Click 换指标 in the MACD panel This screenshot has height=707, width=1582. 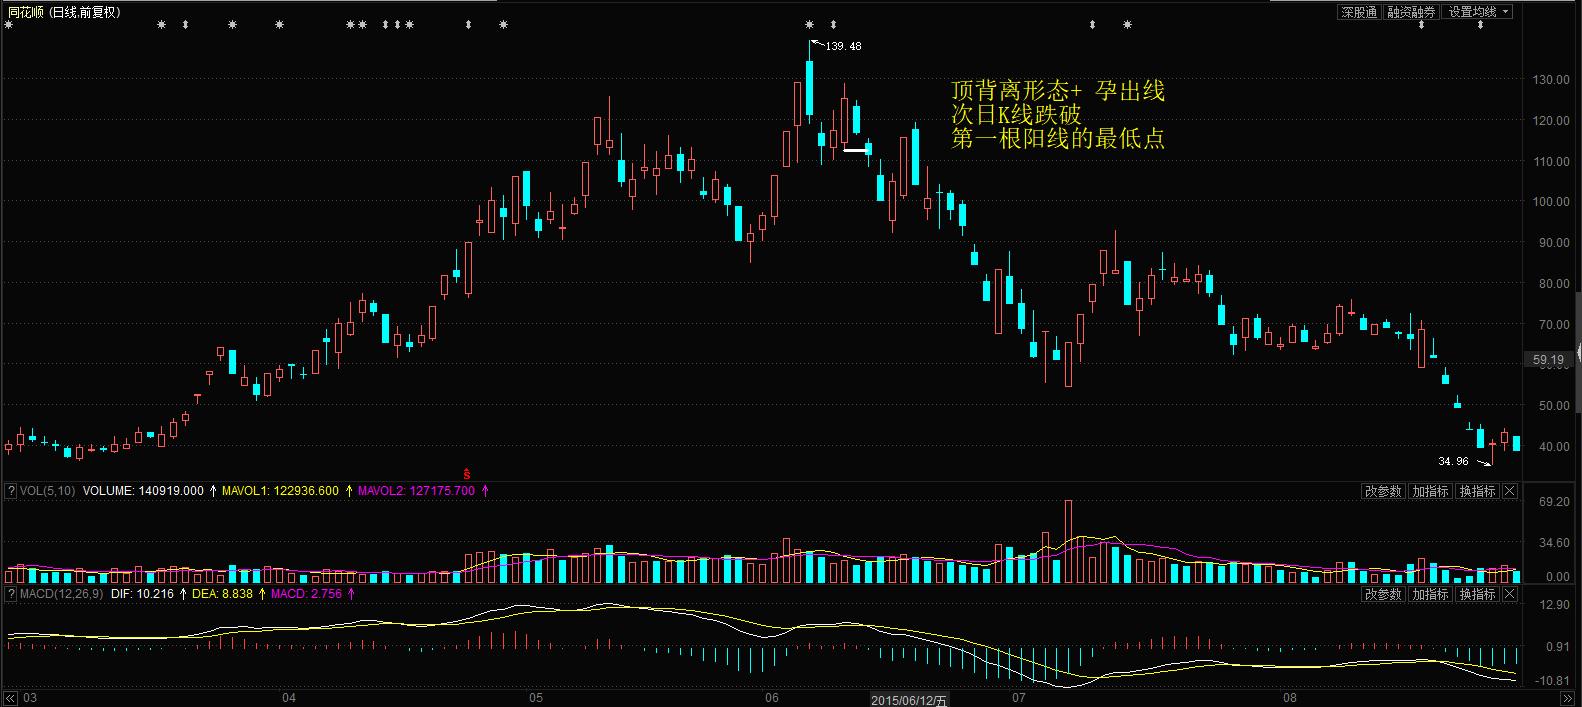(1477, 594)
